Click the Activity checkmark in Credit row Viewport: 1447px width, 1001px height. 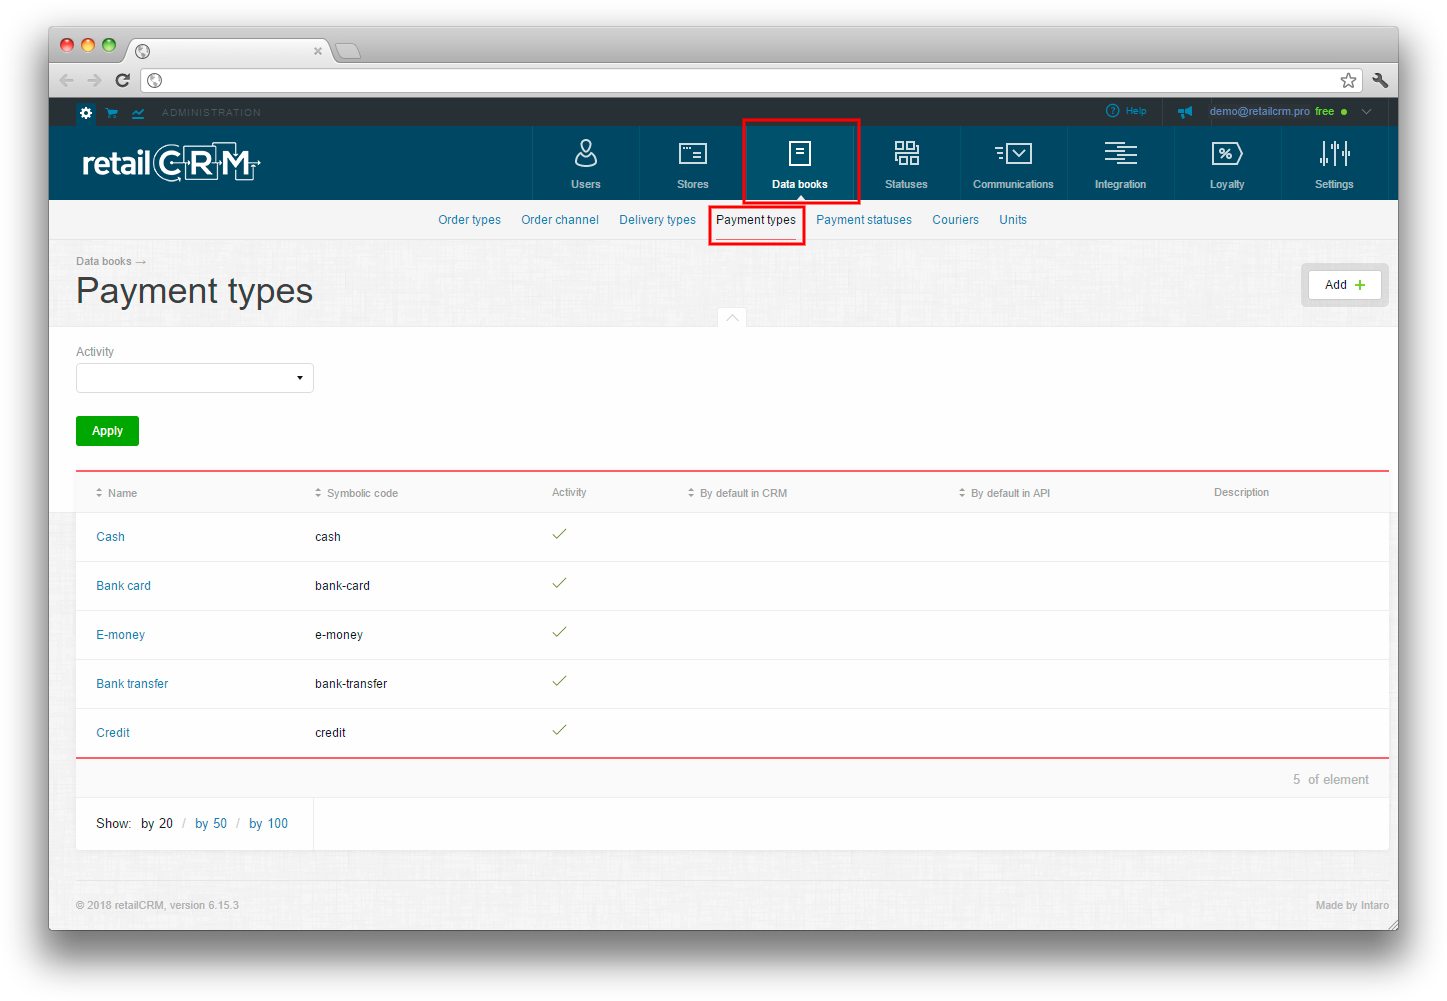(559, 730)
